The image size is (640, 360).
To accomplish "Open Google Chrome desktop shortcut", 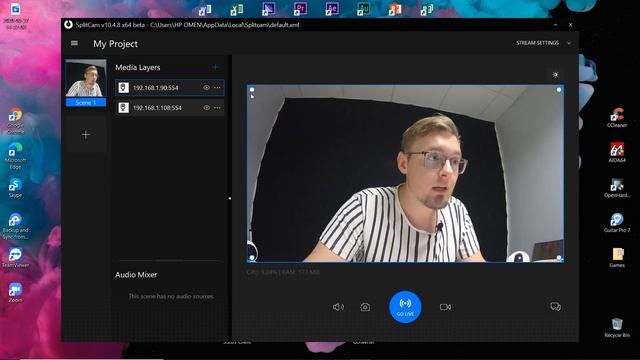I will coord(15,121).
